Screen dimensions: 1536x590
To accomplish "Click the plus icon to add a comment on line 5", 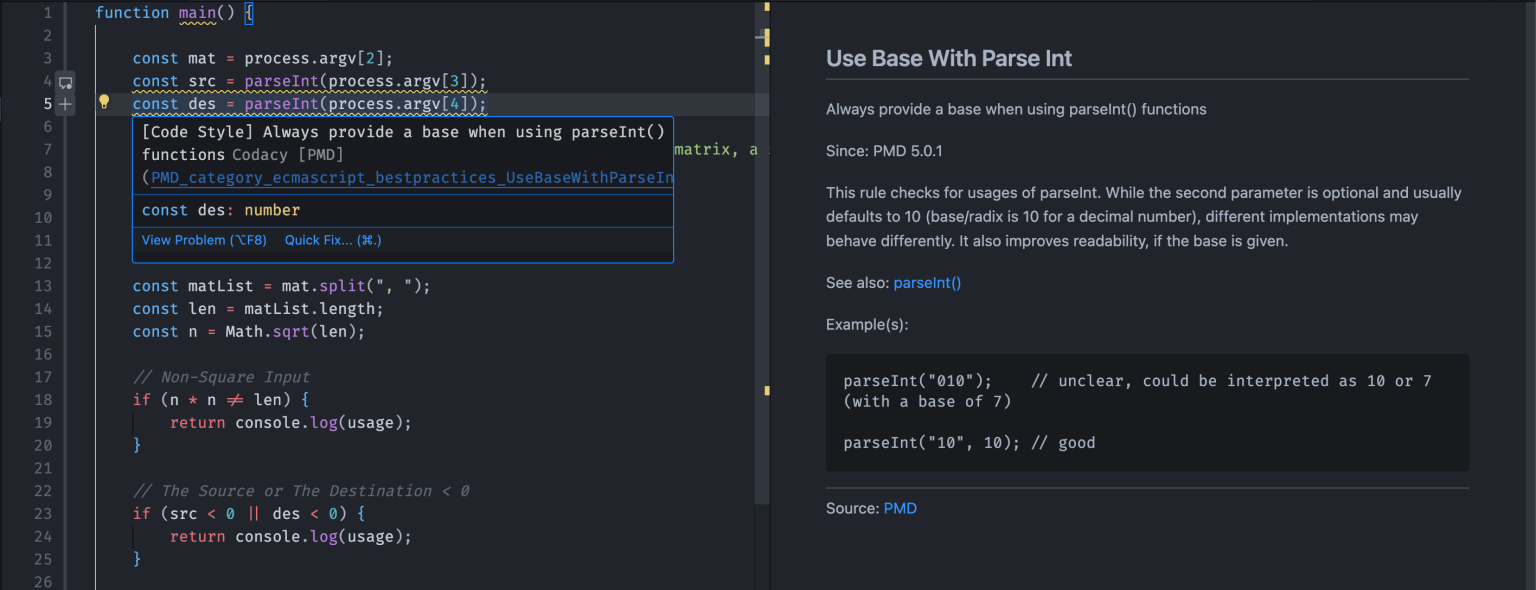I will pos(66,103).
